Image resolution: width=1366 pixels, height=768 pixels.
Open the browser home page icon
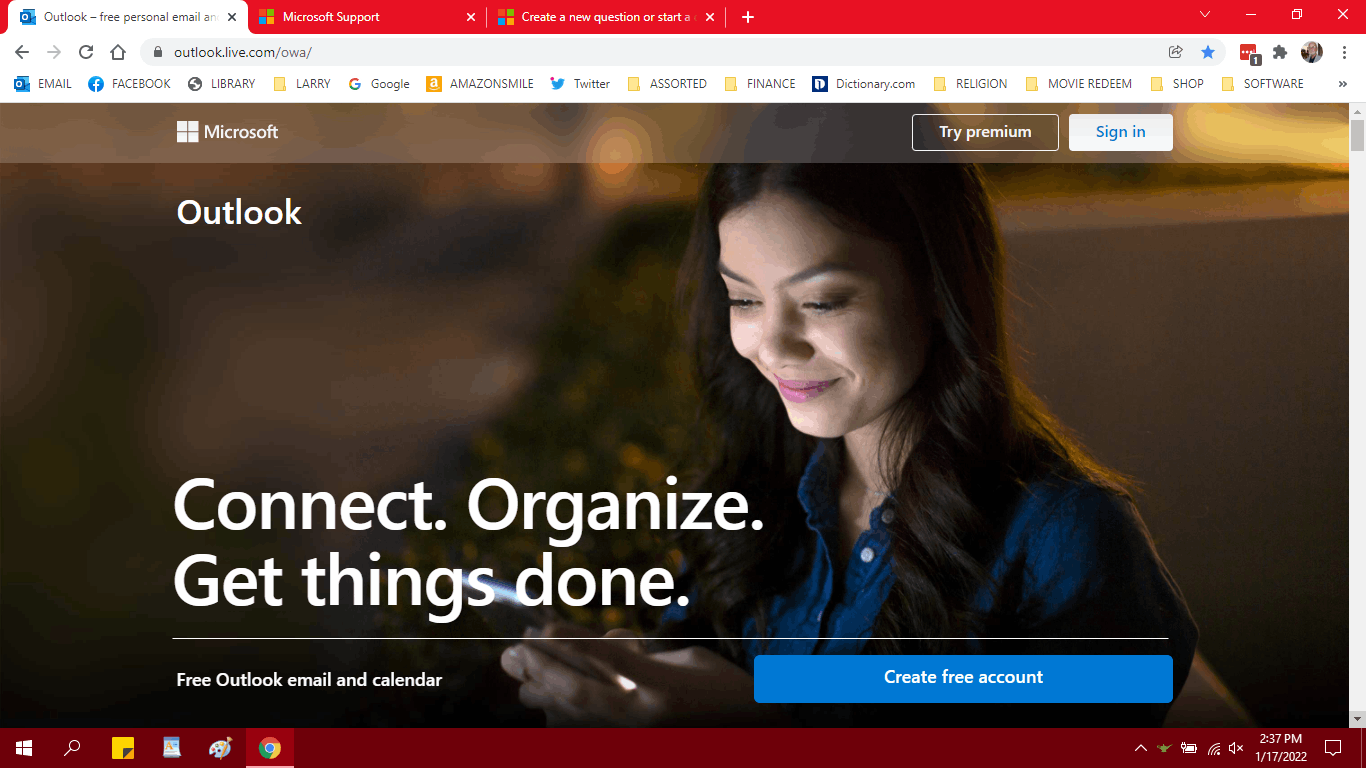(x=118, y=52)
